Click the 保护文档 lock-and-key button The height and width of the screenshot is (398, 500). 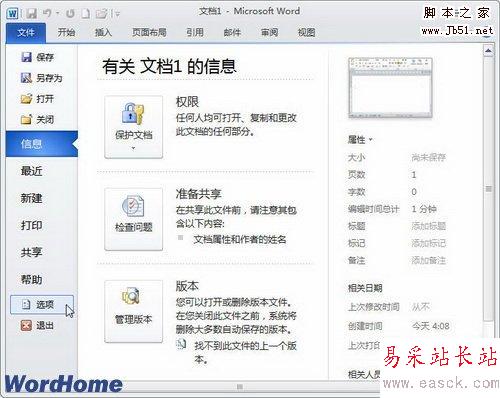[133, 127]
